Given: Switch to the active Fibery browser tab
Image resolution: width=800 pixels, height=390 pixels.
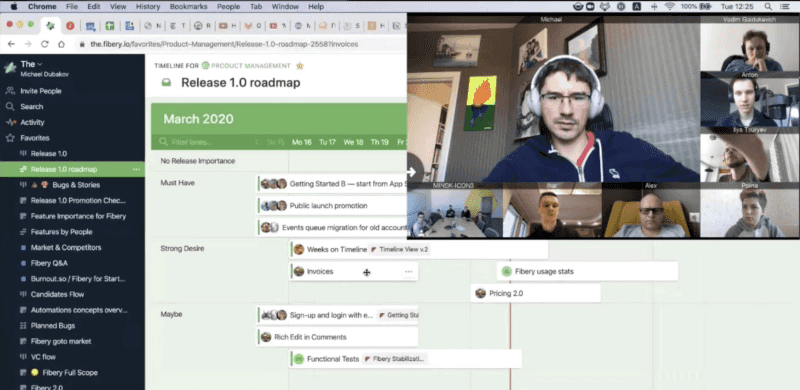Looking at the screenshot, I should click(x=51, y=26).
